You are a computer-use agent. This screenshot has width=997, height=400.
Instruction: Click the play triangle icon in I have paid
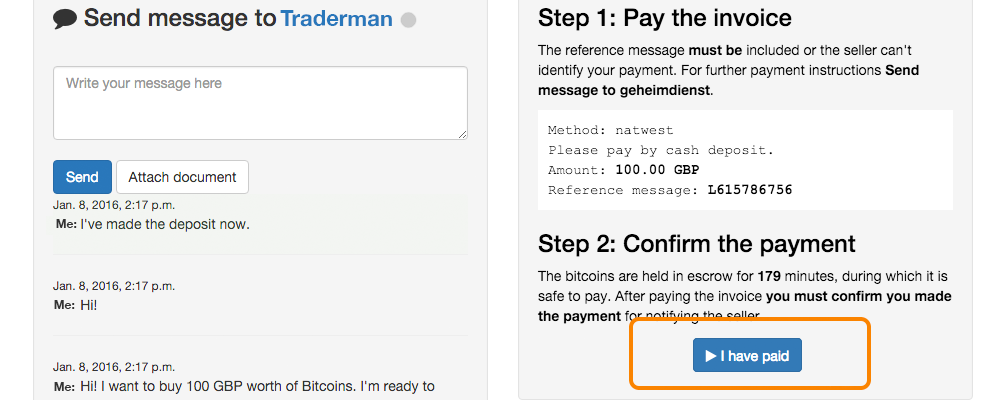[x=711, y=355]
